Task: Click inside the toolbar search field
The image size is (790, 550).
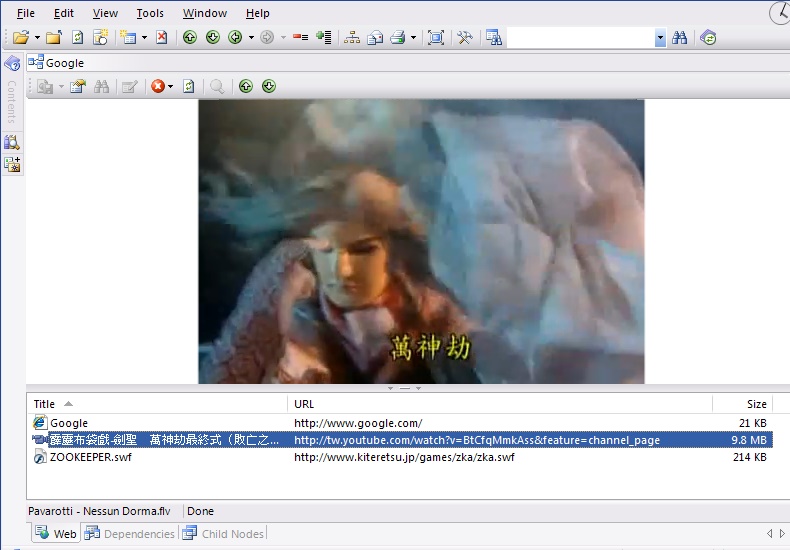Action: [581, 38]
